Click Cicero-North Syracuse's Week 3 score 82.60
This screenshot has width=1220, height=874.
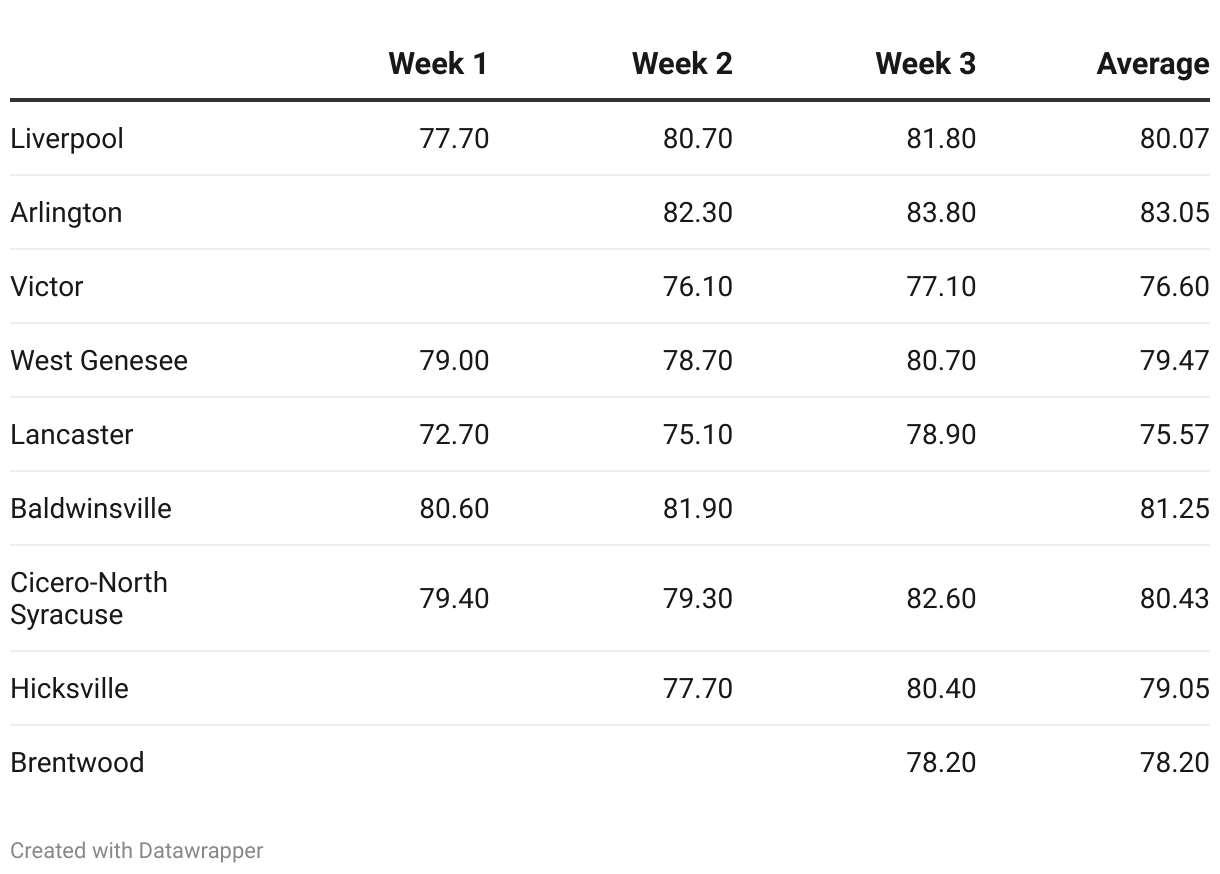click(x=941, y=598)
